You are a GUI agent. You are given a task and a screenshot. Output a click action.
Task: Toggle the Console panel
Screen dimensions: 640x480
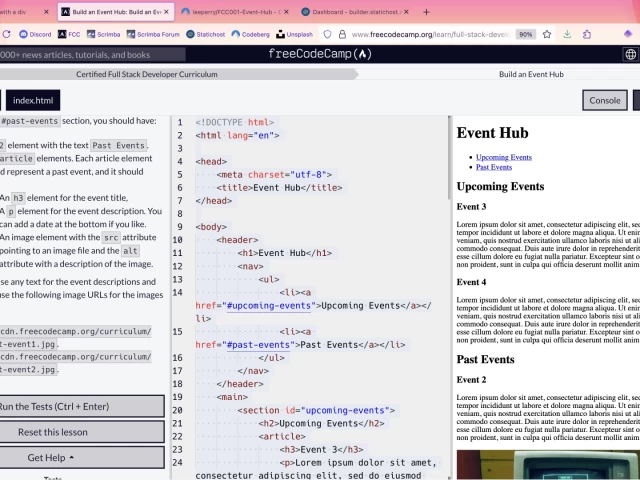[604, 100]
